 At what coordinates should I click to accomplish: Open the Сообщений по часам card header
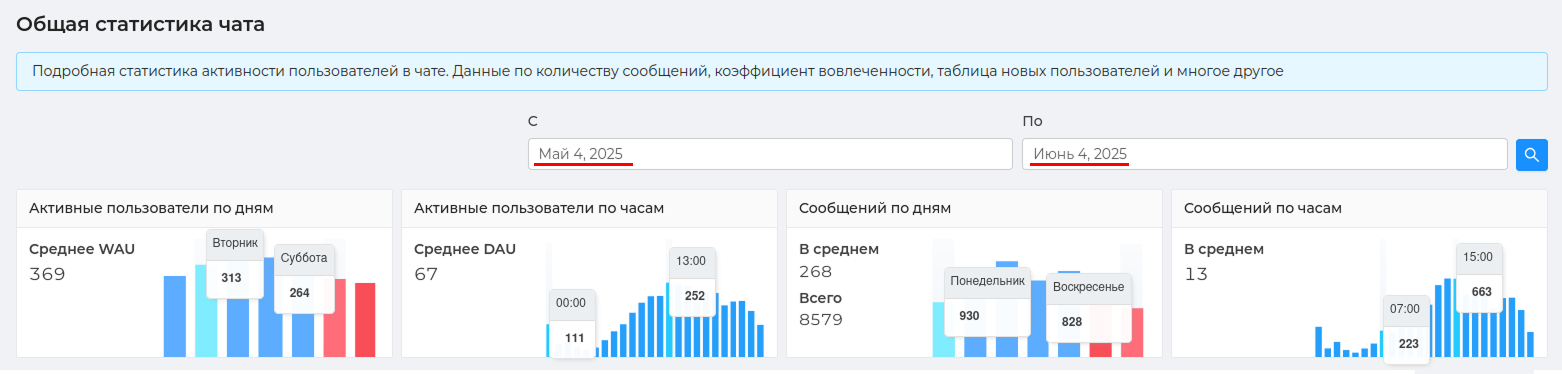click(x=1359, y=208)
